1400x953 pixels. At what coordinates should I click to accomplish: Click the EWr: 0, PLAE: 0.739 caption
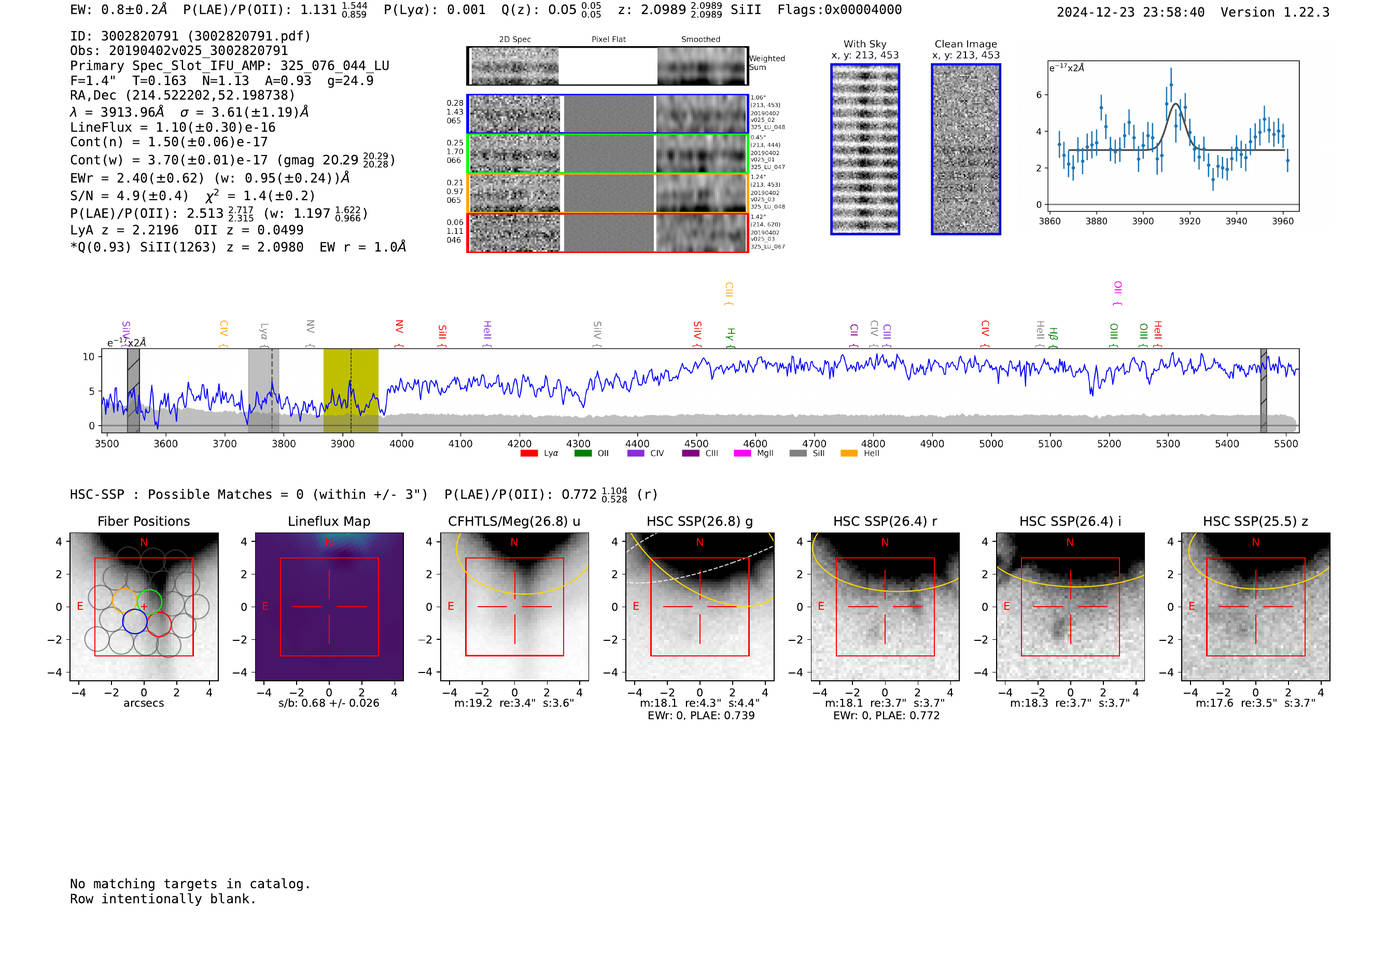coord(701,715)
